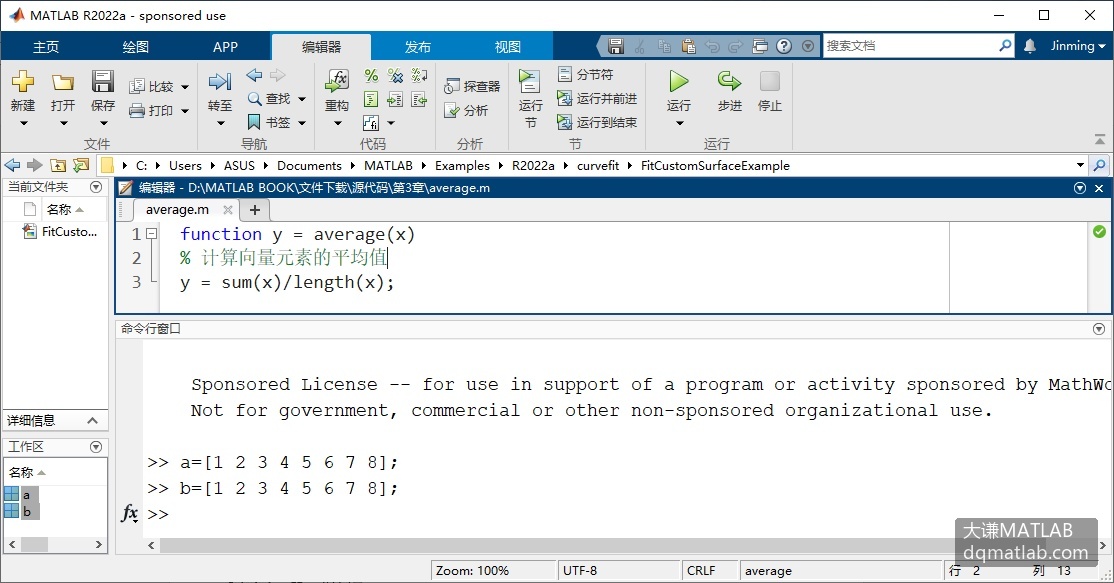Screen dimensions: 1114x583
Task: Click the green Run (运行) play icon
Action: pos(678,81)
